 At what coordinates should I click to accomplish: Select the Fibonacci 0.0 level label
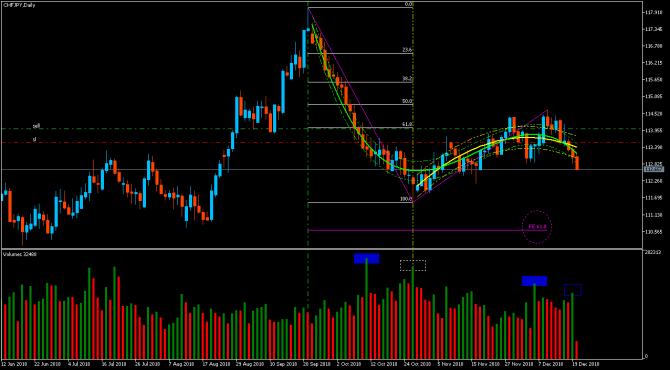[x=408, y=4]
